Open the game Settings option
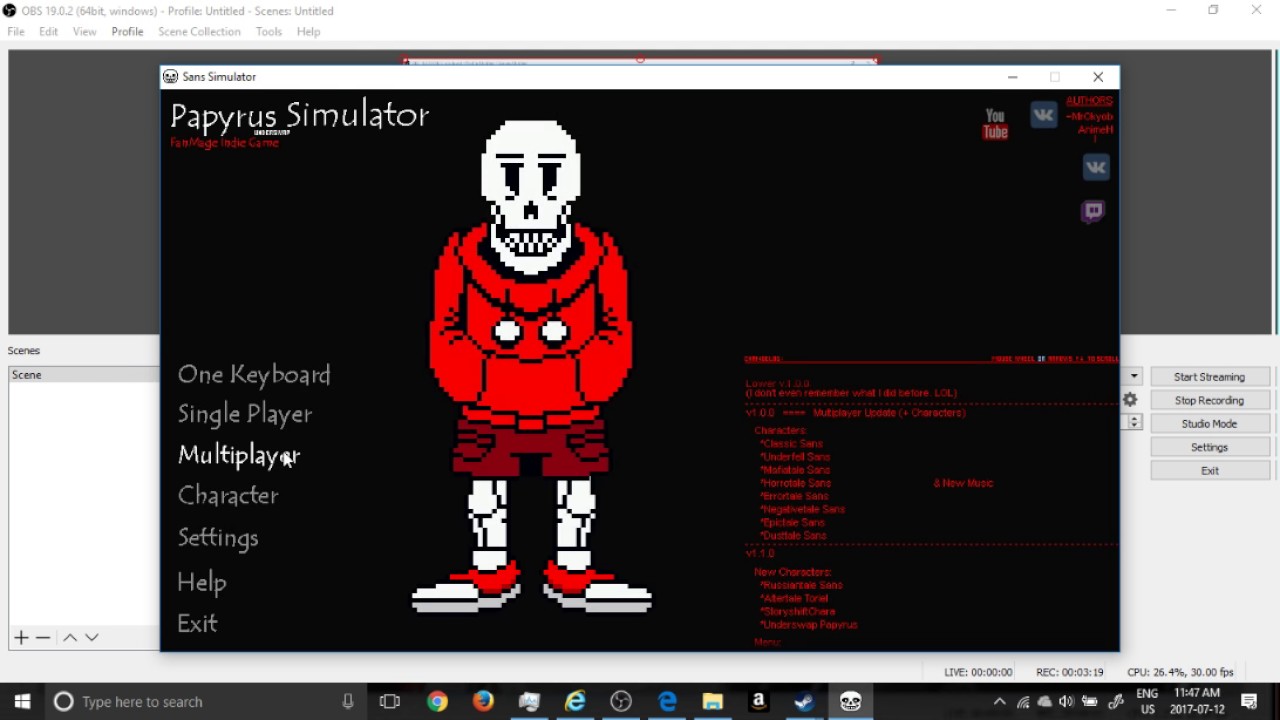The width and height of the screenshot is (1280, 720). [218, 538]
